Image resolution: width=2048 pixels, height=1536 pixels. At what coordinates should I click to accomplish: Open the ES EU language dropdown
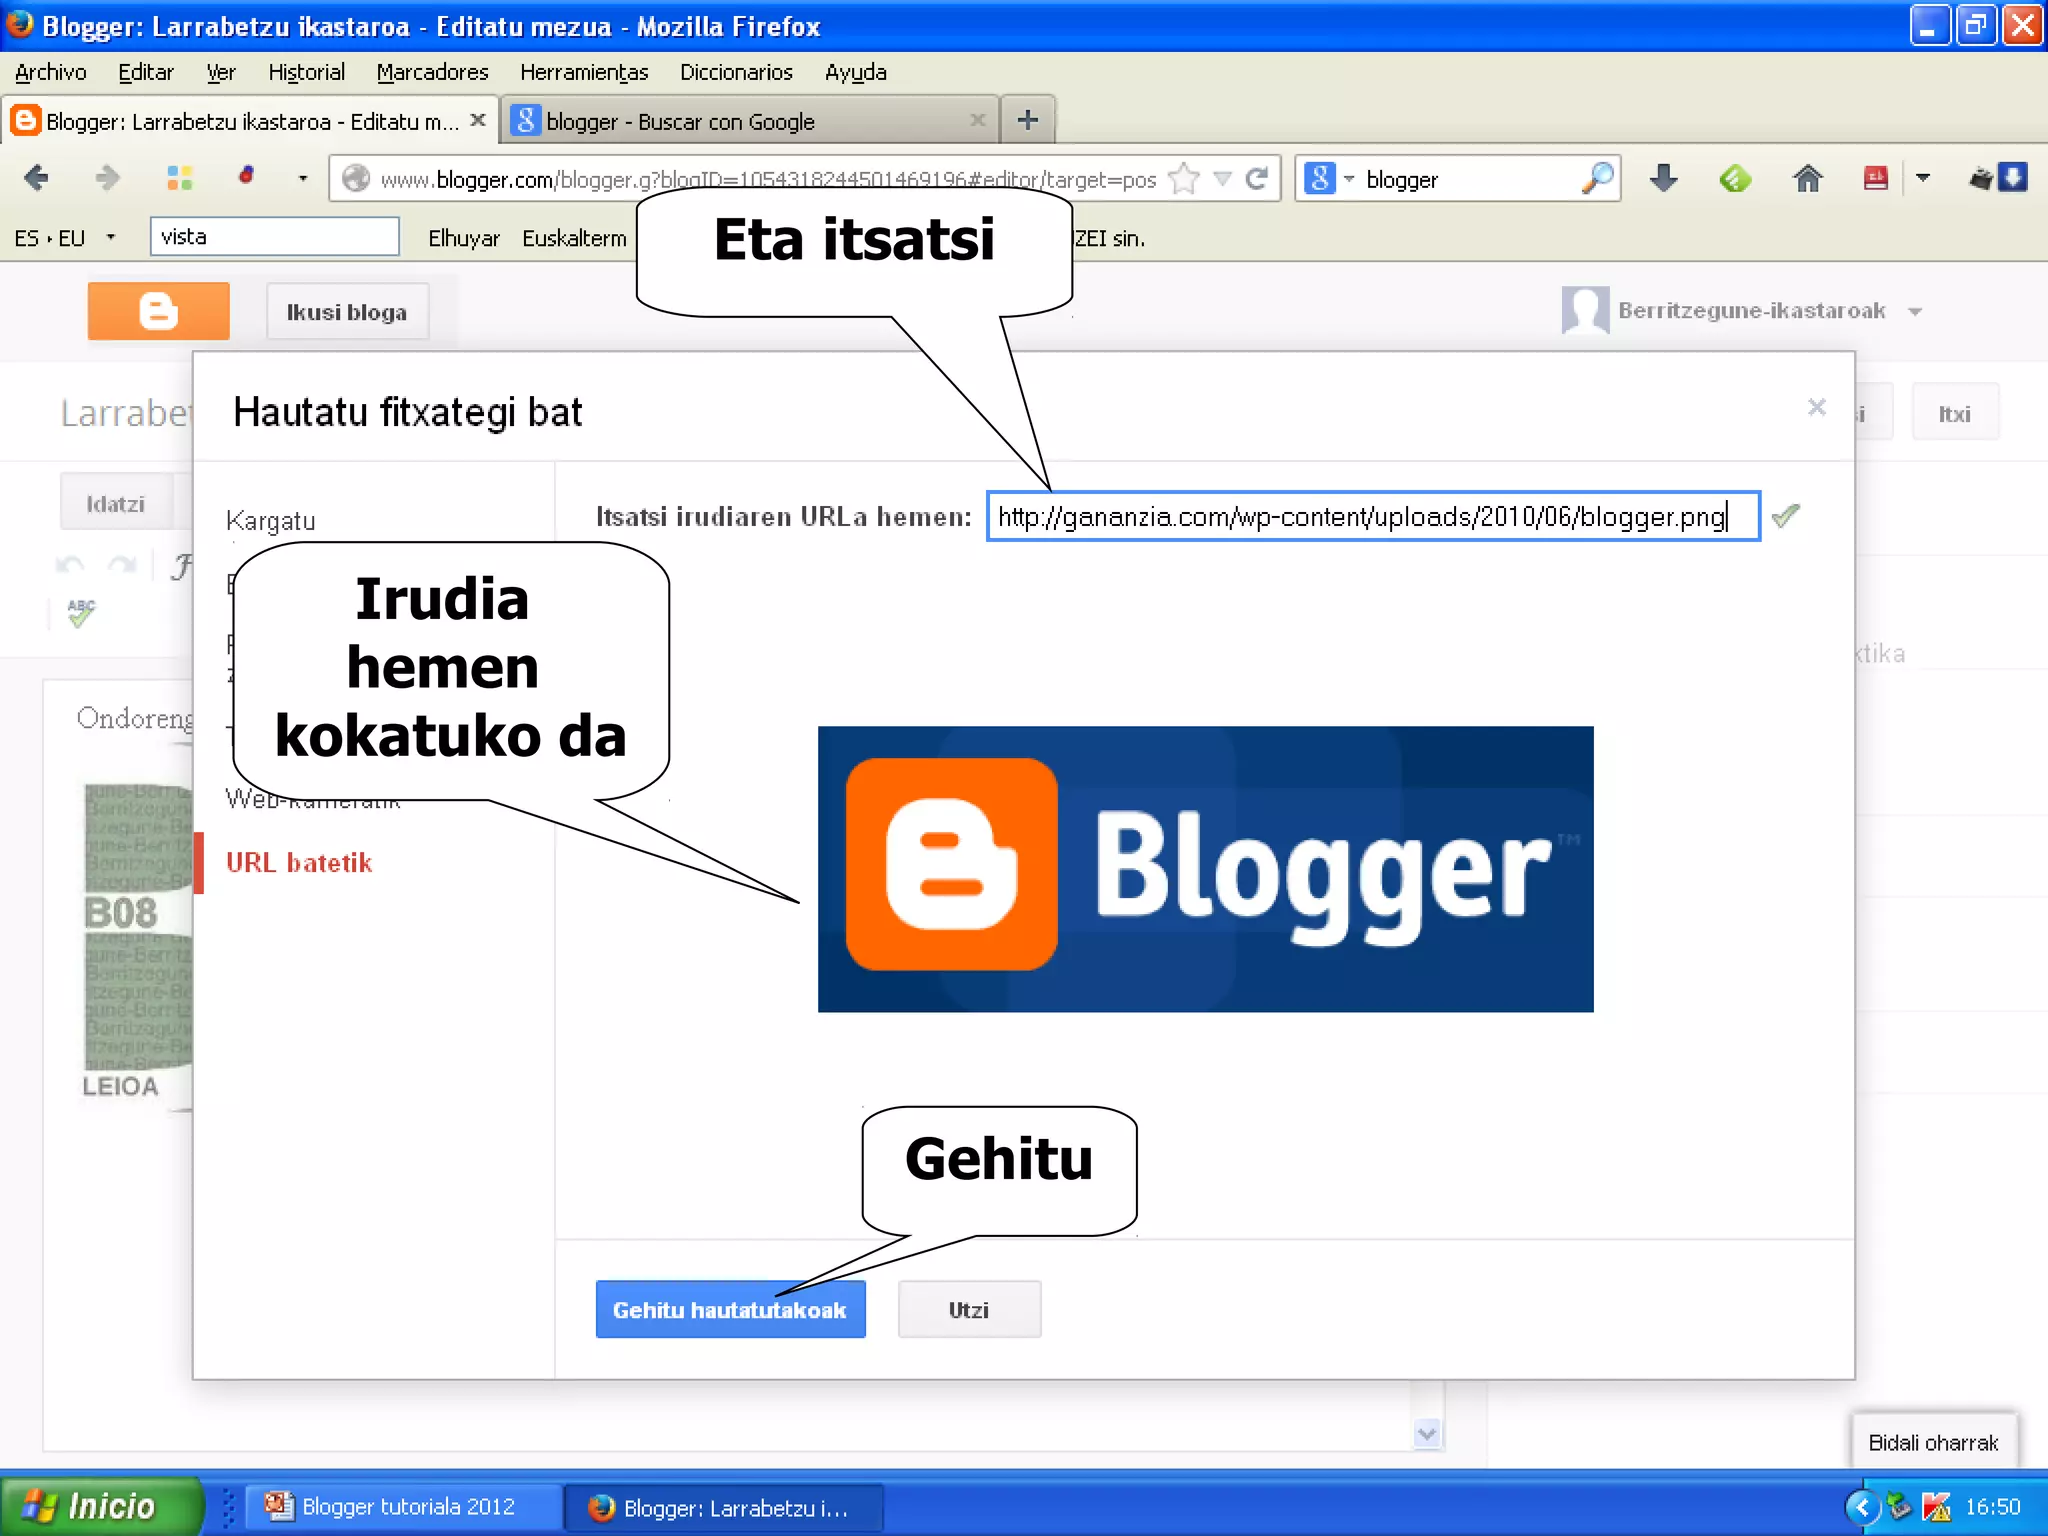tap(111, 238)
